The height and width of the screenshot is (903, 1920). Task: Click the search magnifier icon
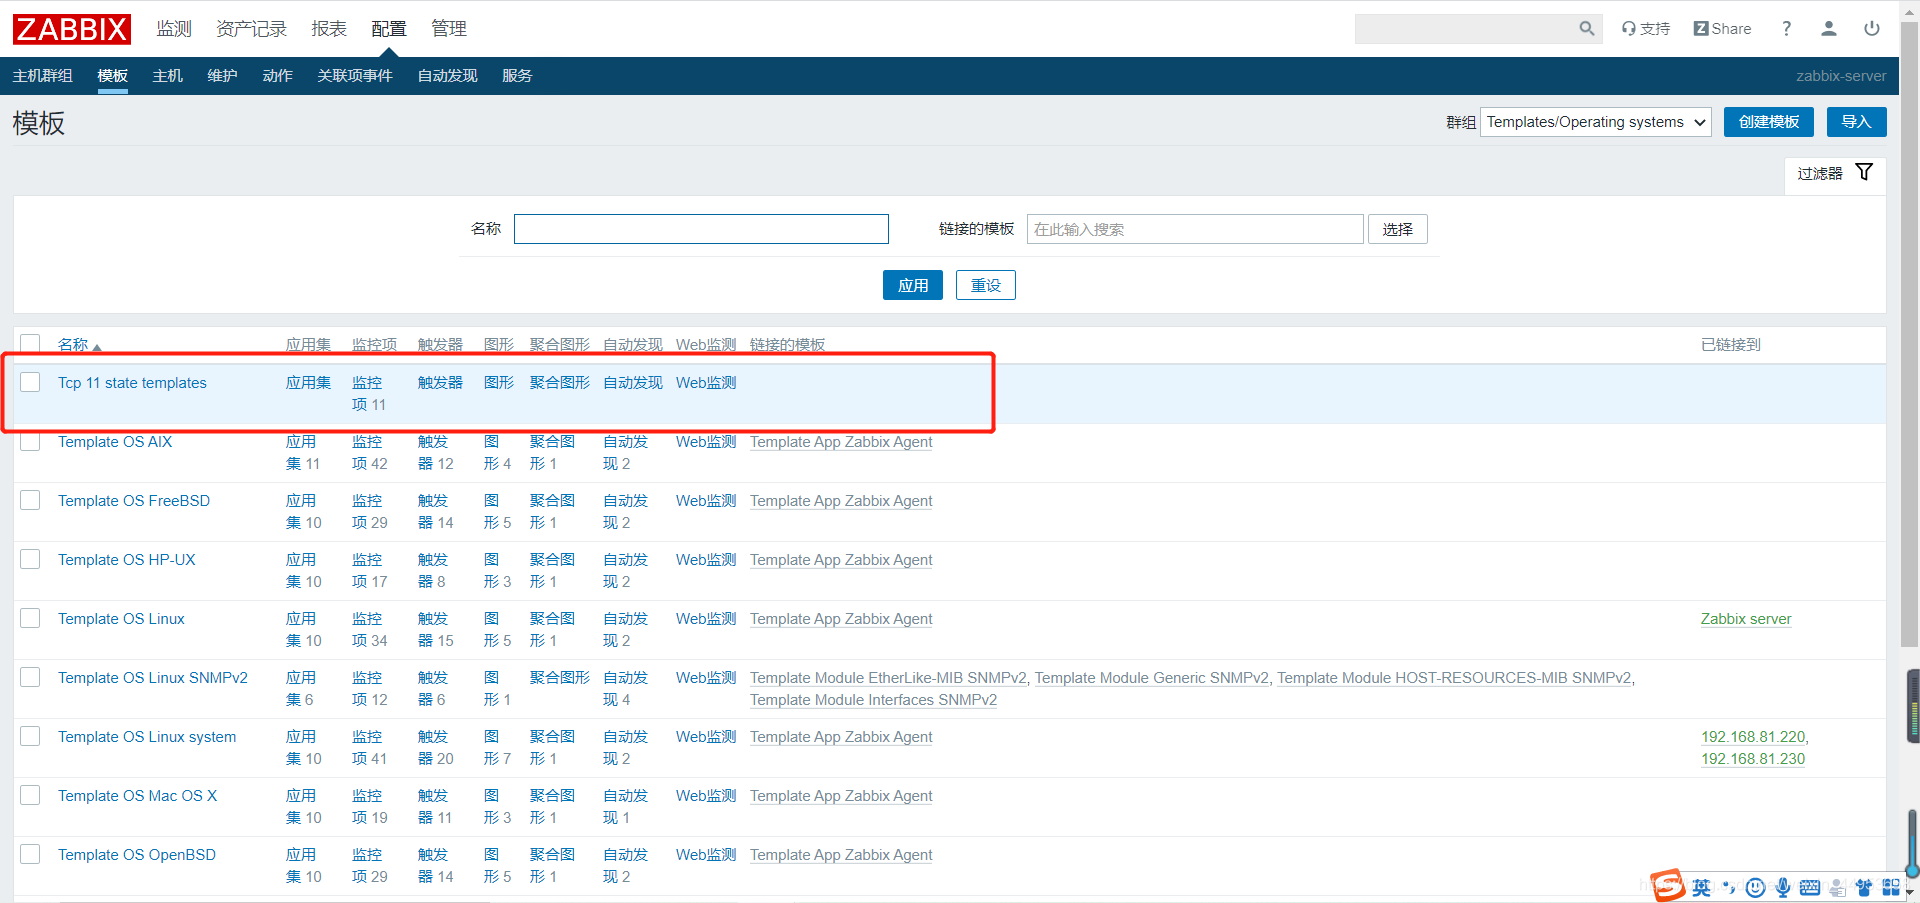(1586, 29)
